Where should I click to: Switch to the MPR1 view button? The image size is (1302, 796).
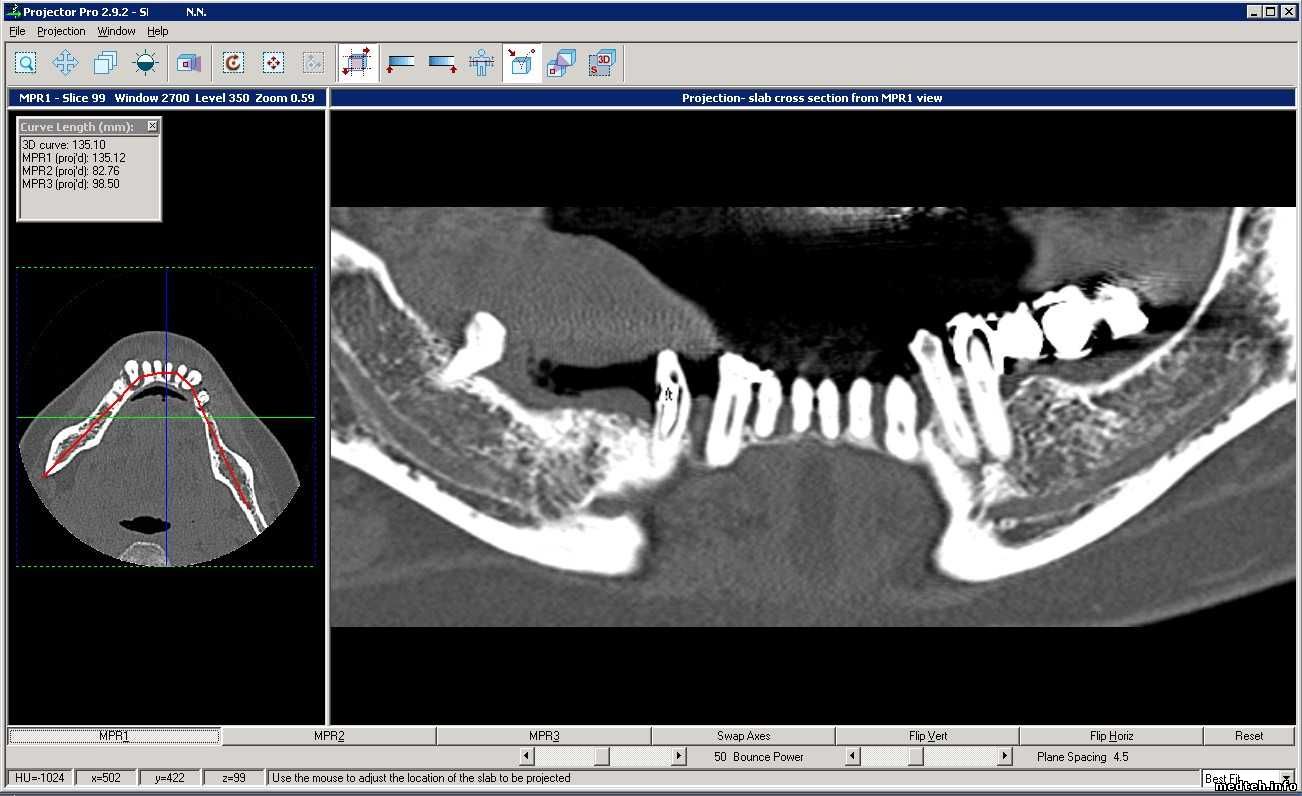point(114,736)
